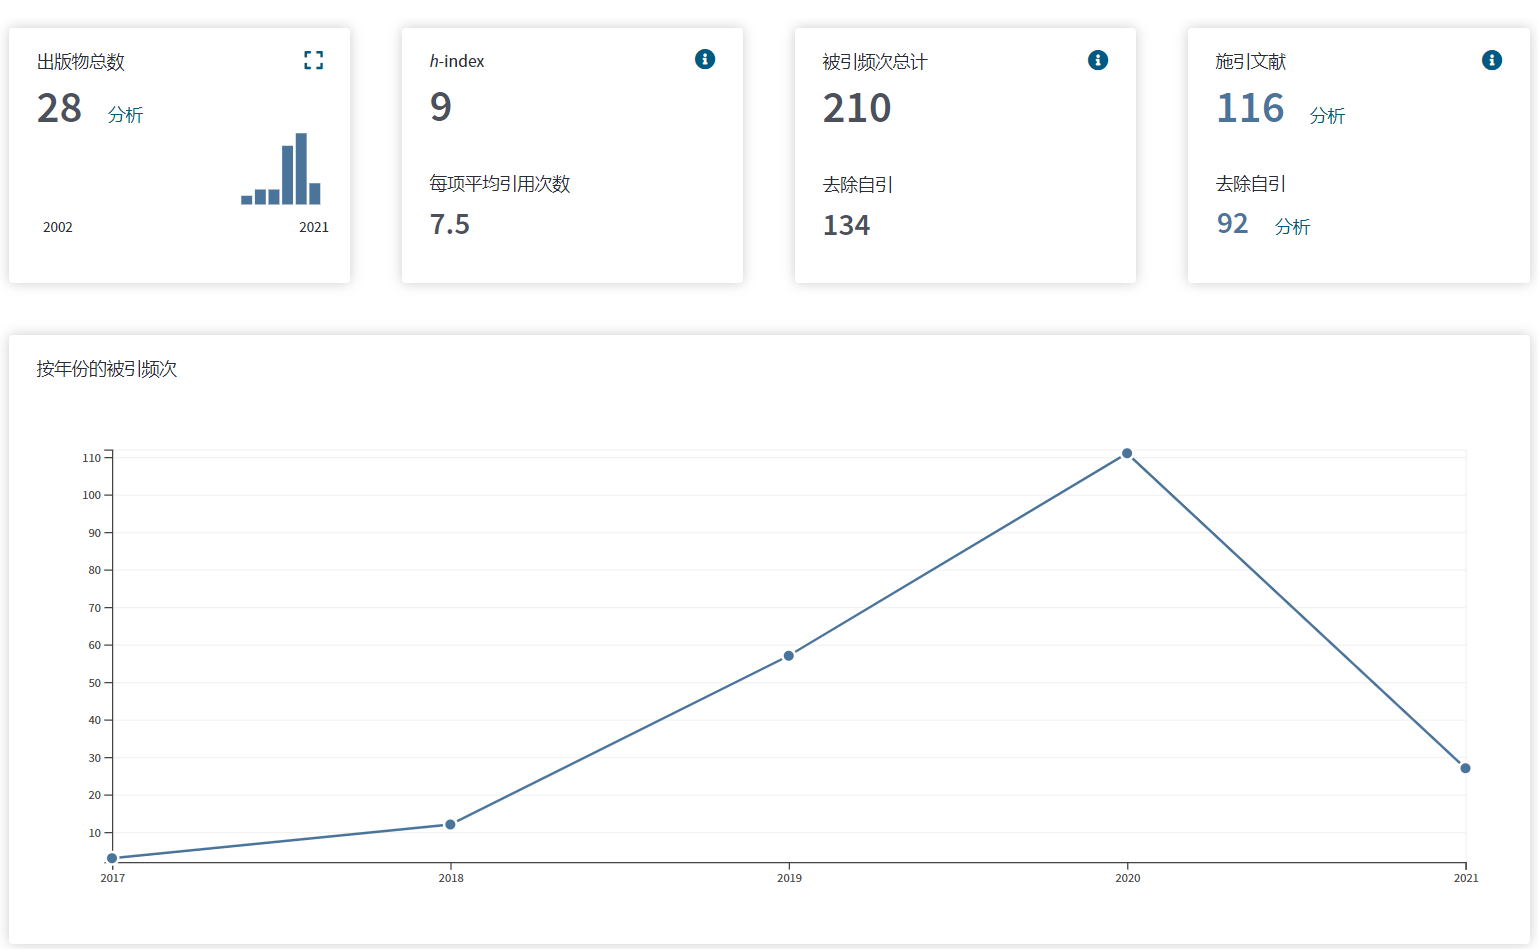The width and height of the screenshot is (1538, 951).
Task: Select the tallest bar in publications mini chart
Action: pyautogui.click(x=301, y=169)
